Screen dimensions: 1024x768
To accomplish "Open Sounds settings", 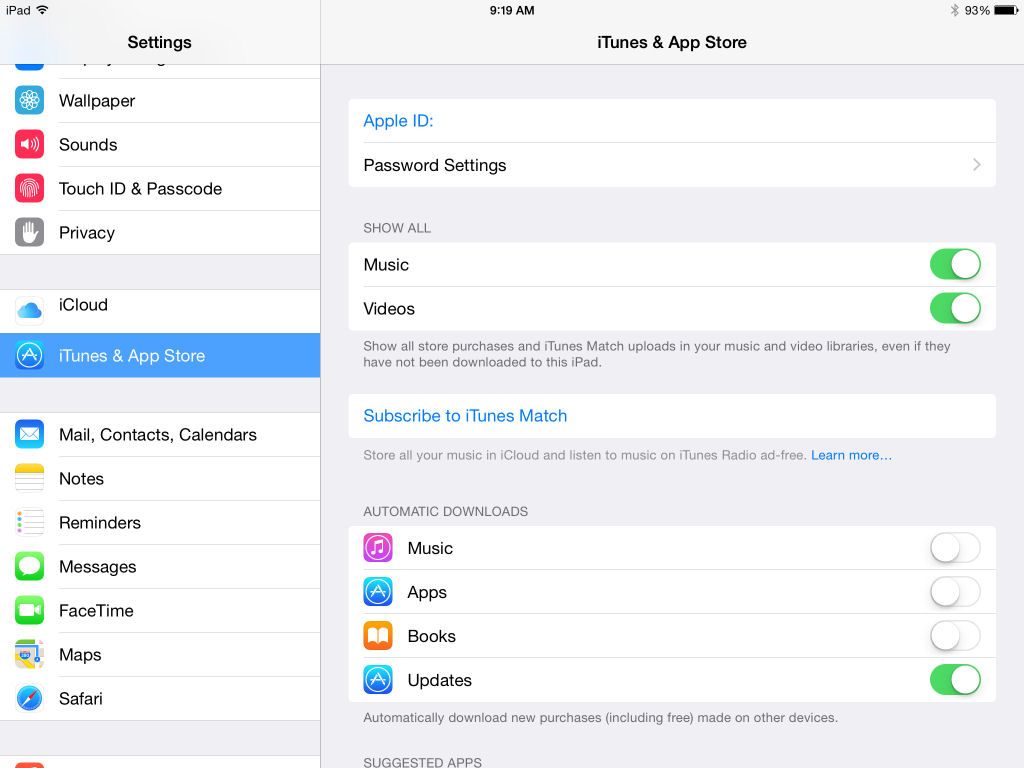I will click(x=160, y=144).
